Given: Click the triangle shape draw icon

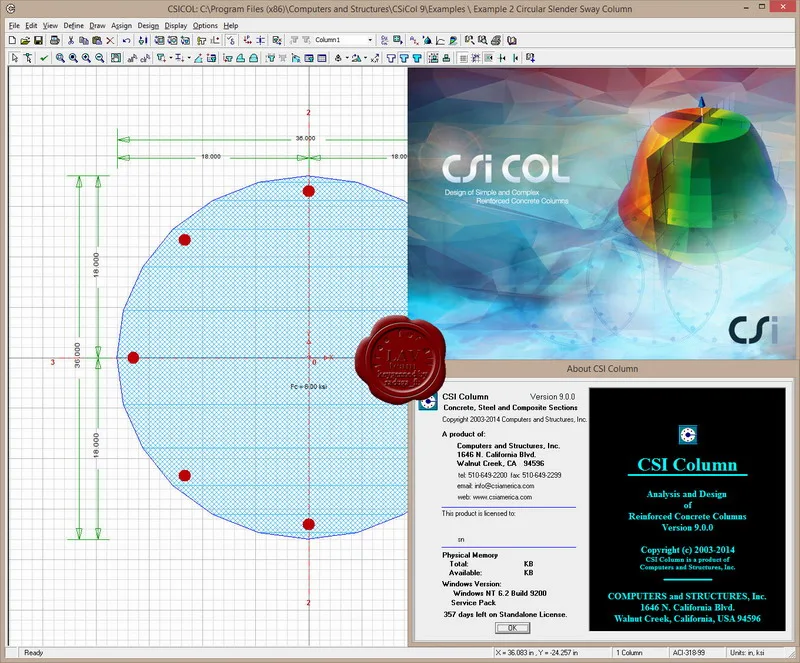Looking at the screenshot, I should click(x=198, y=58).
